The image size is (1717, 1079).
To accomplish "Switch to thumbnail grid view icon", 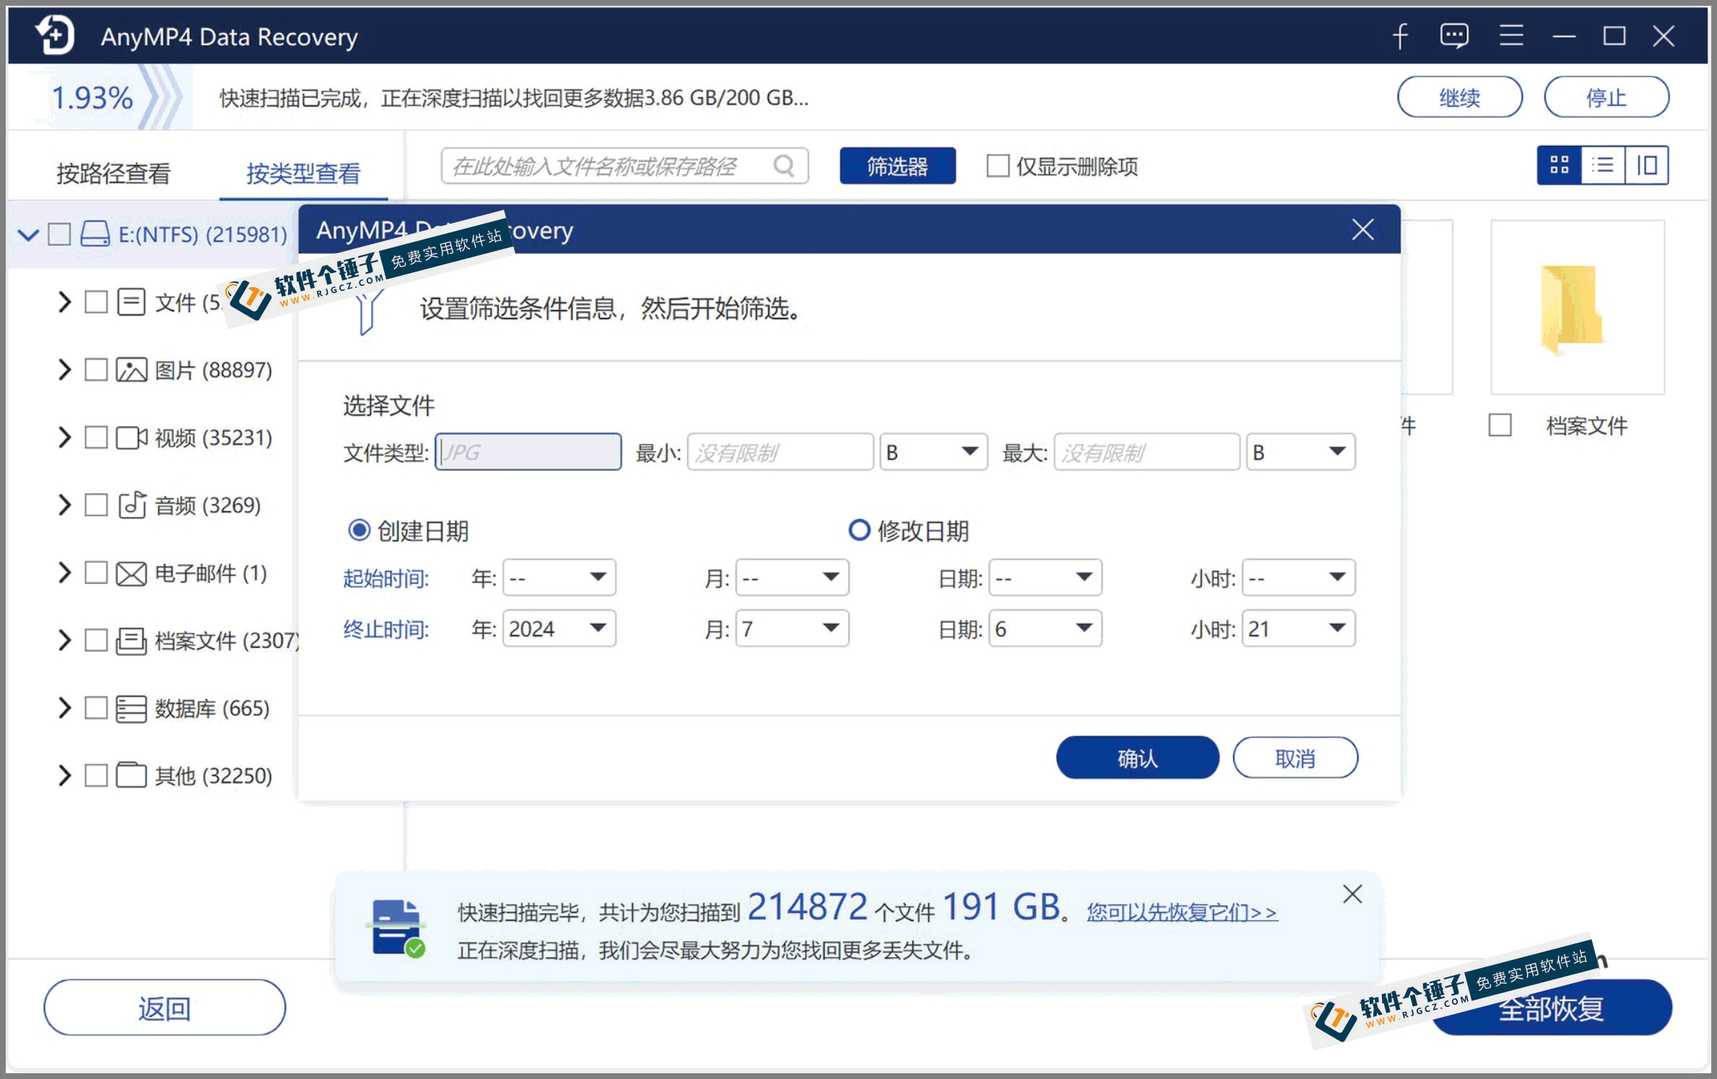I will pos(1558,165).
